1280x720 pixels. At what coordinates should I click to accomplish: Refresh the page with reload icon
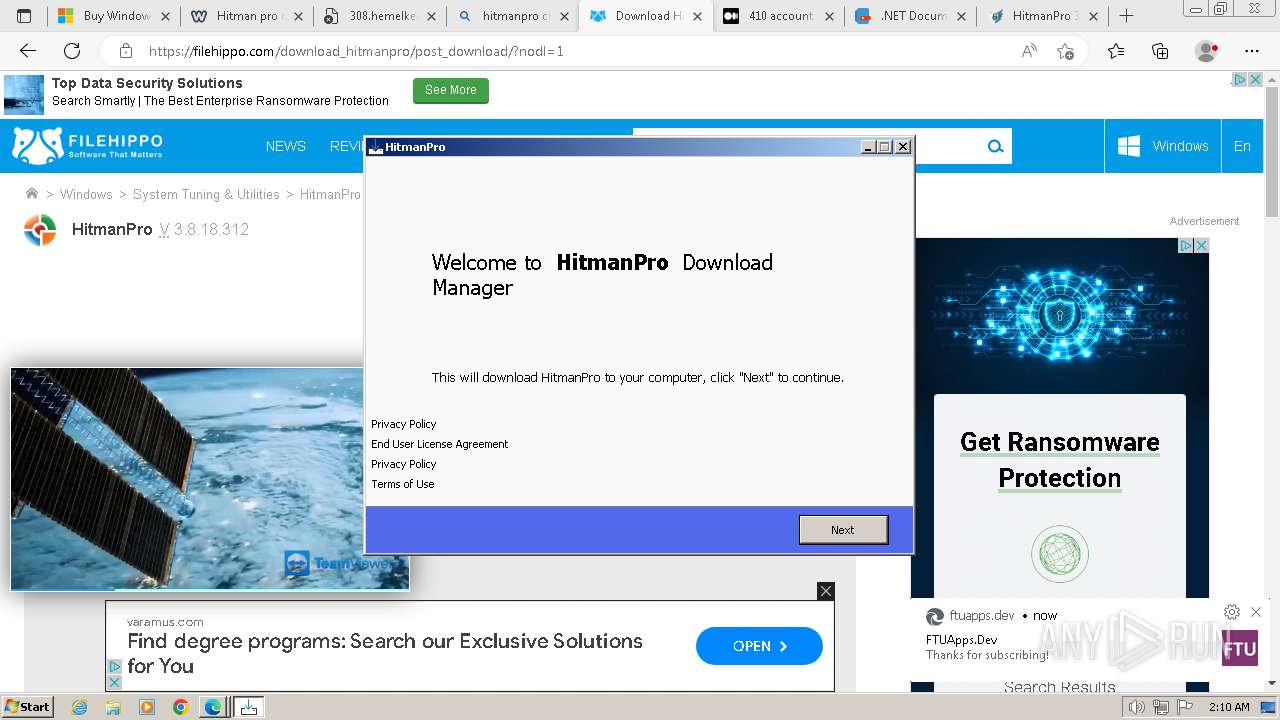(x=72, y=51)
